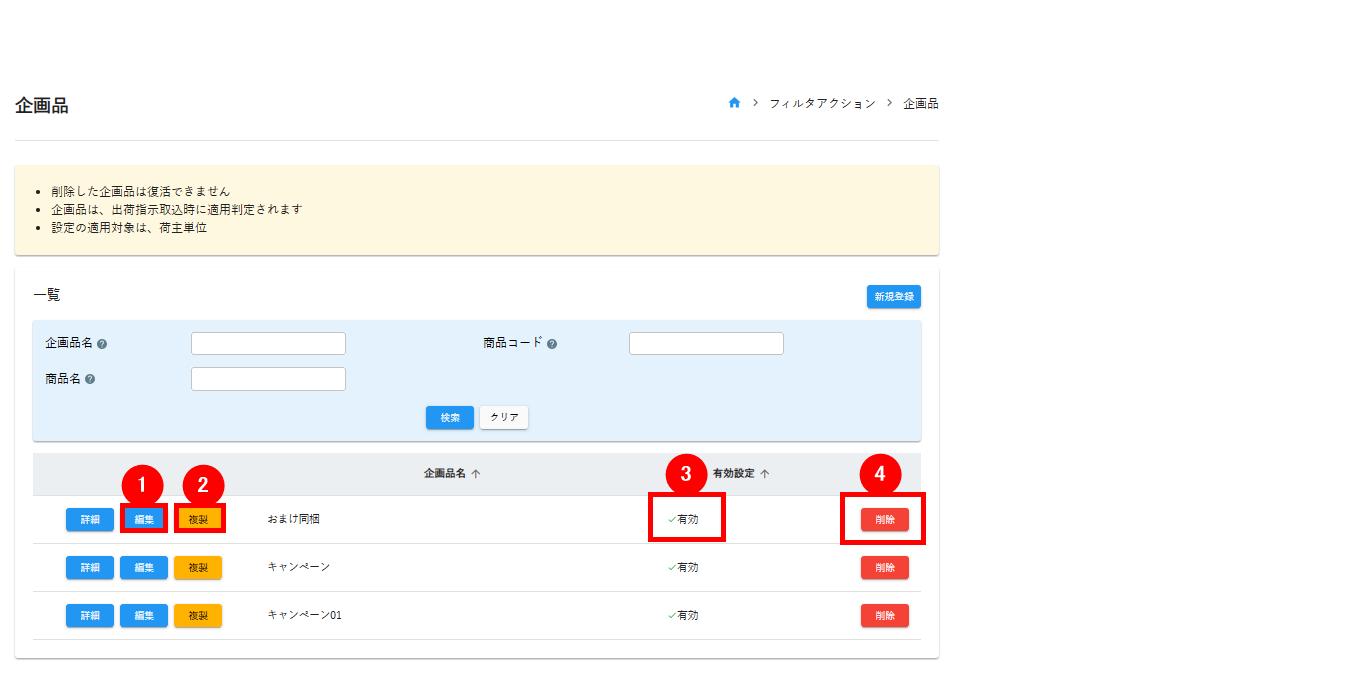Edit the キャンペーン01 row

(x=144, y=616)
